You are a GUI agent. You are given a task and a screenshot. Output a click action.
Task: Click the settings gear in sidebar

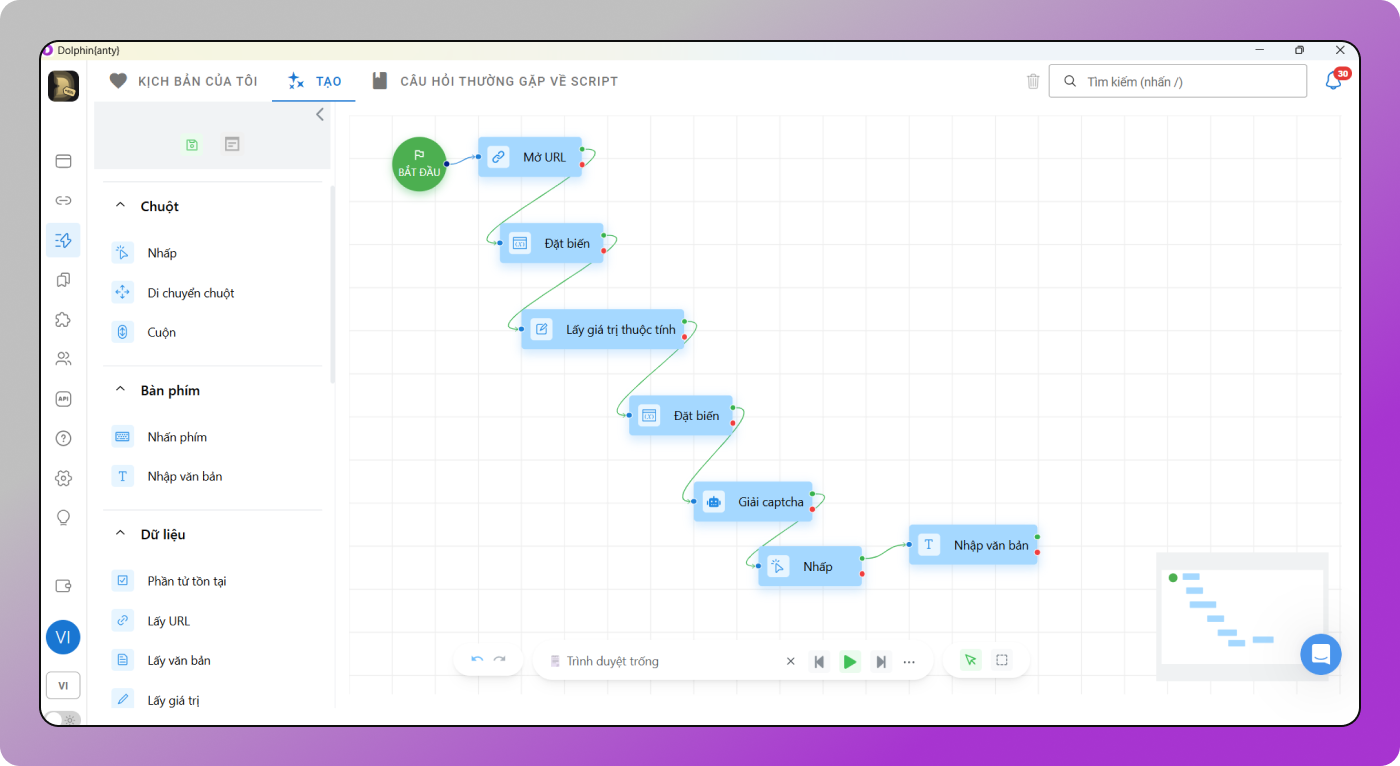[63, 478]
